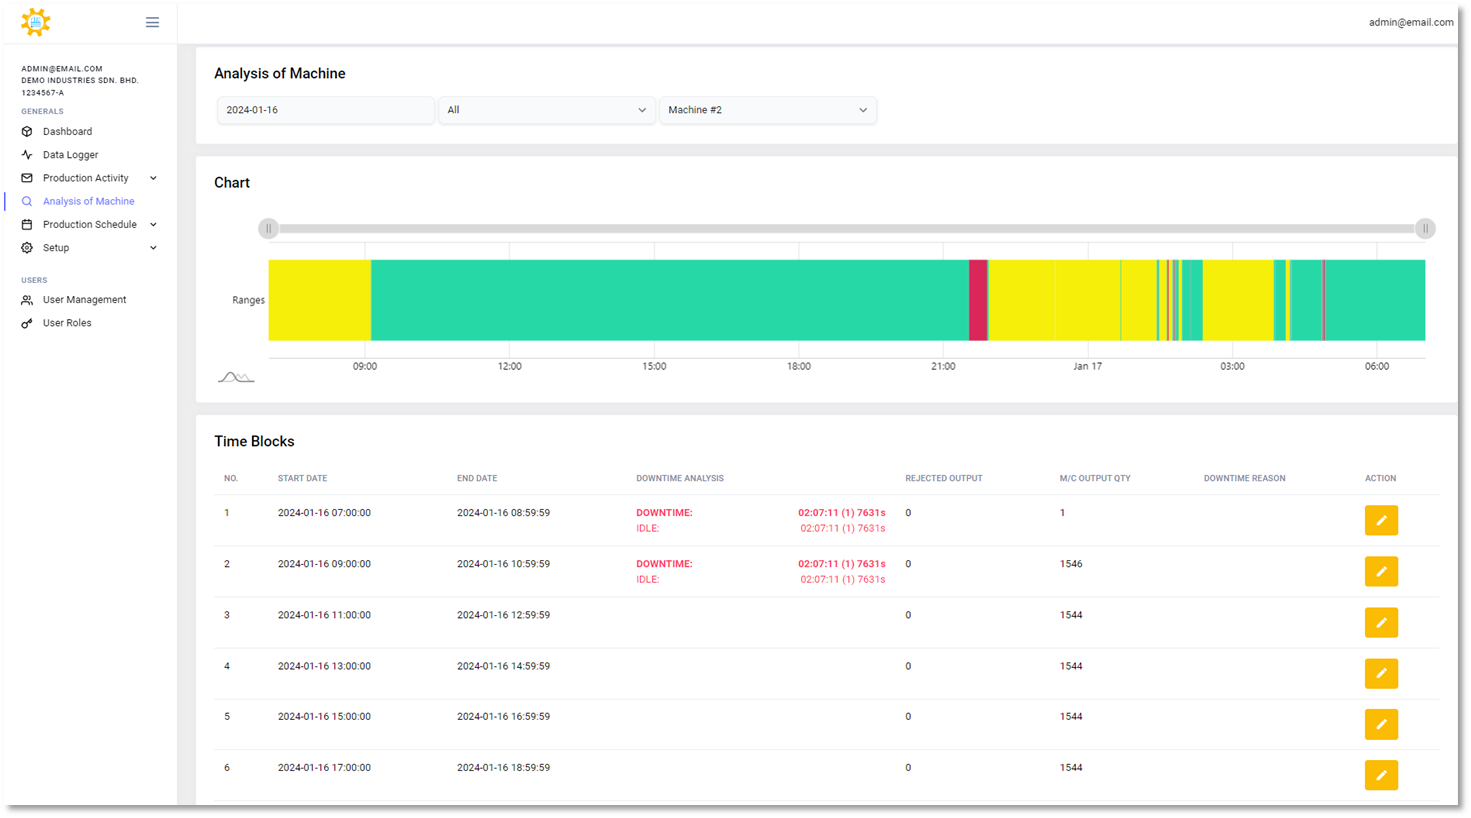Open the All filter dropdown
The image size is (1471, 818).
point(546,110)
